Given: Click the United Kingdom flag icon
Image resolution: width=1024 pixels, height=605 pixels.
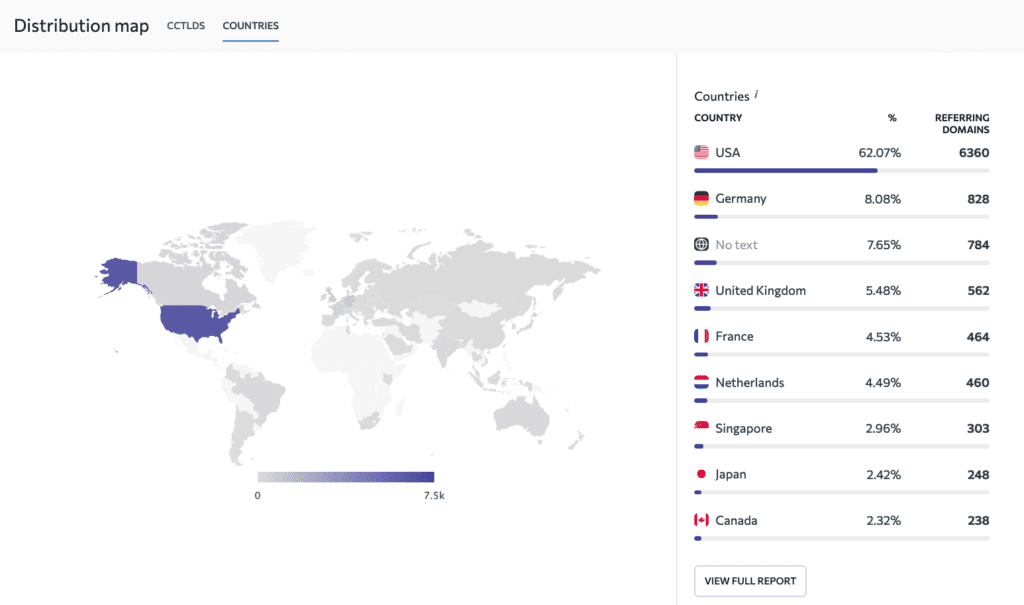Looking at the screenshot, I should tap(701, 290).
